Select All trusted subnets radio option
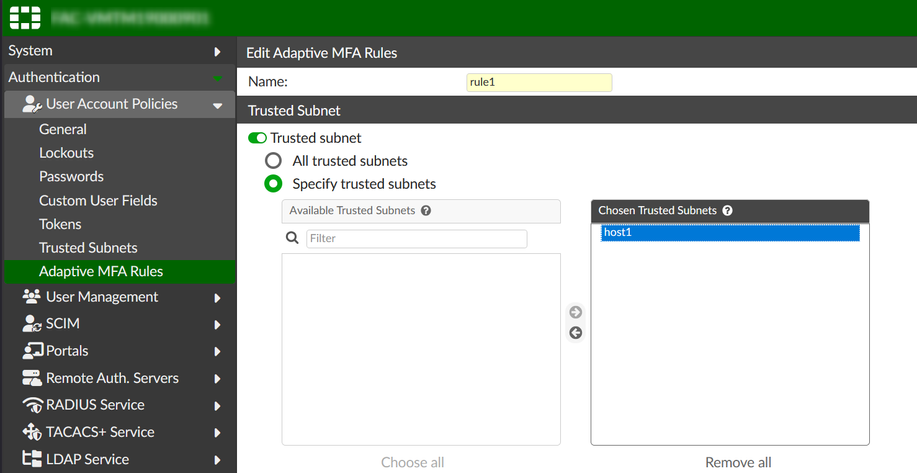917x473 pixels. pos(273,161)
